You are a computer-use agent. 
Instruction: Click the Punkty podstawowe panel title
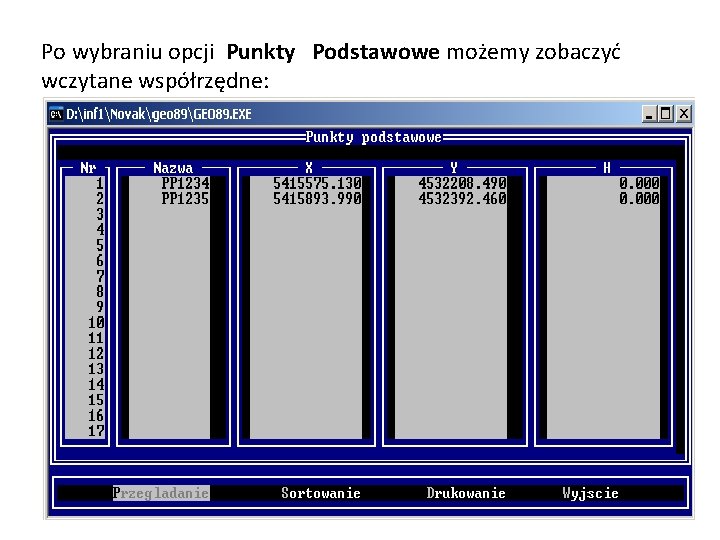(373, 137)
